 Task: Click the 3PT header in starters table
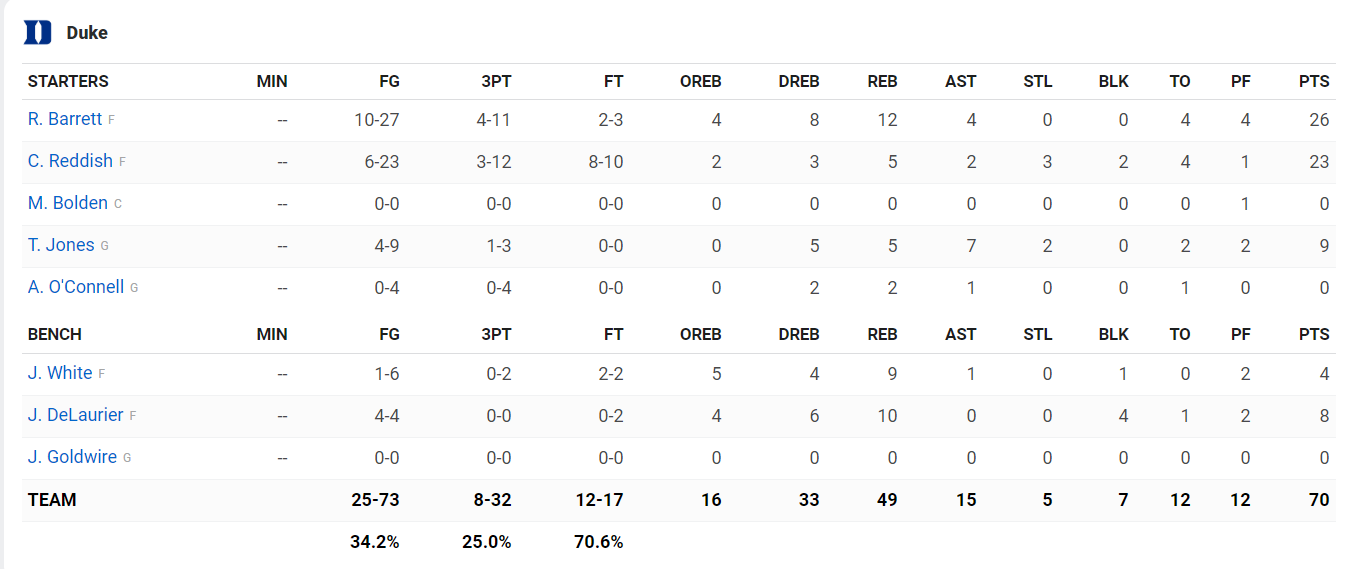point(496,82)
